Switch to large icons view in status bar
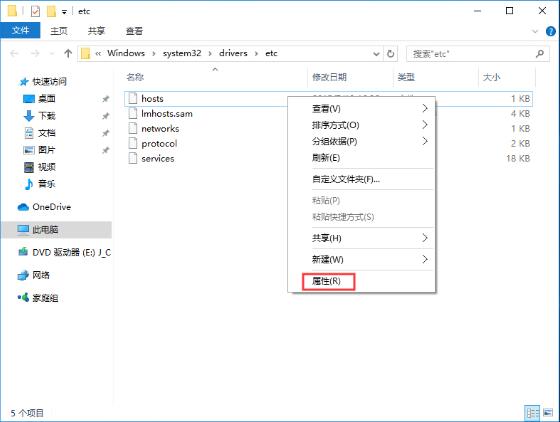Image resolution: width=560 pixels, height=422 pixels. [x=548, y=413]
